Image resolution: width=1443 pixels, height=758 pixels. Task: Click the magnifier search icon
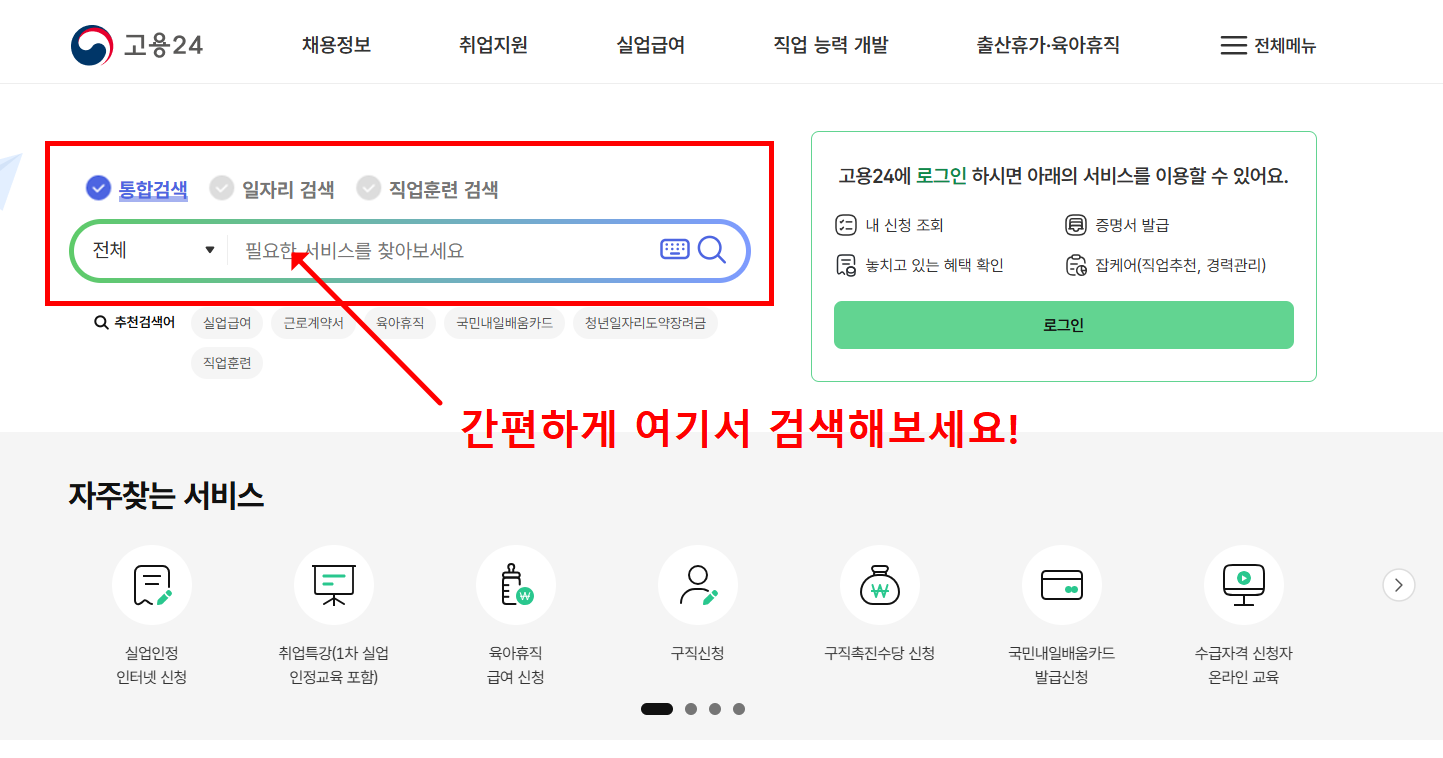click(712, 250)
